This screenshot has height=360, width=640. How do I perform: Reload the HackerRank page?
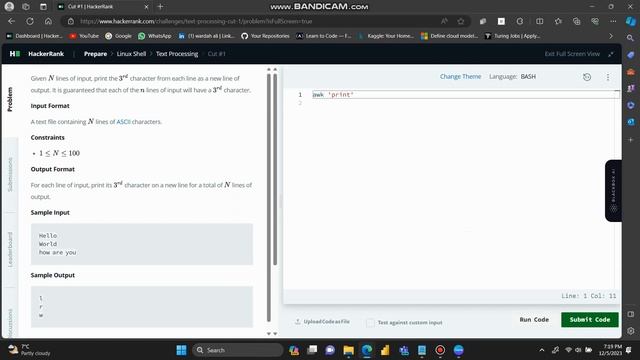[30, 21]
